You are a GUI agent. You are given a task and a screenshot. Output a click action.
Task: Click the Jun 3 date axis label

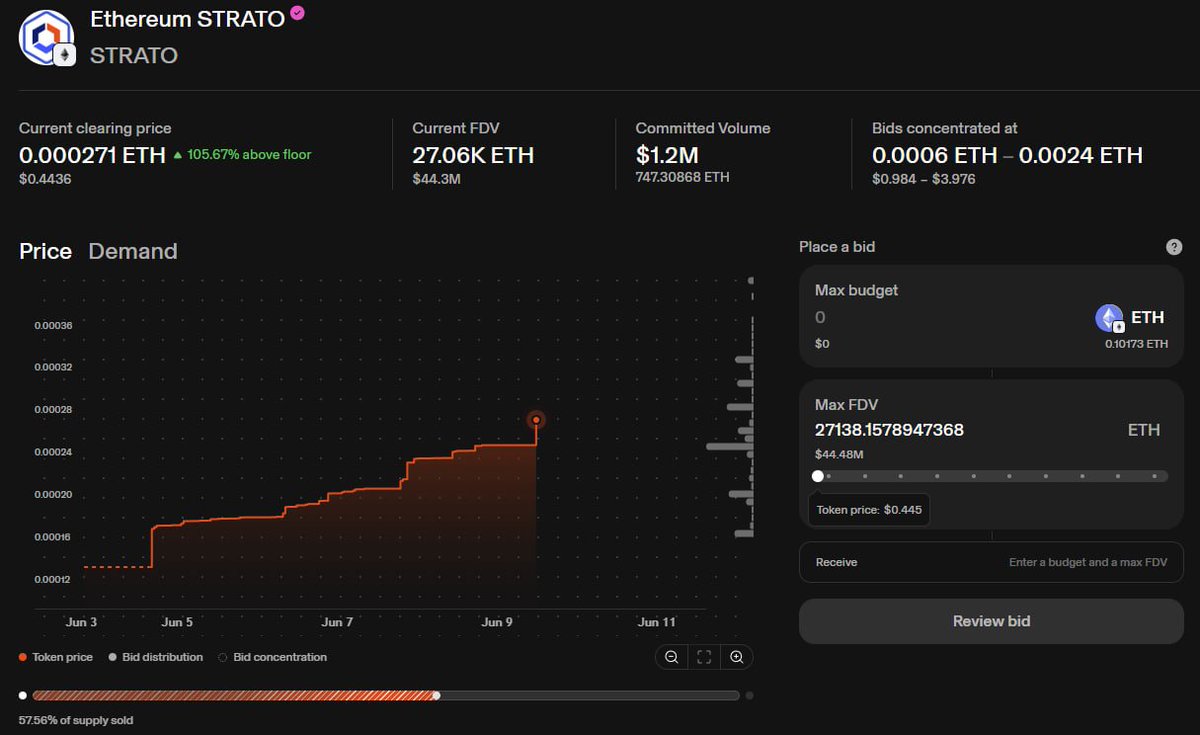click(x=82, y=622)
